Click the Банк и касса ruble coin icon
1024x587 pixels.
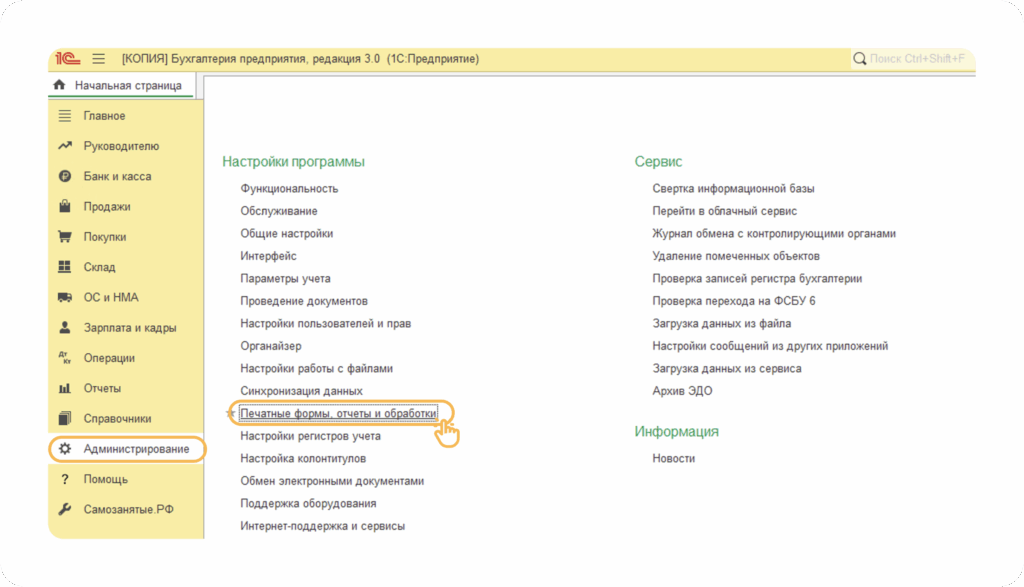click(x=65, y=176)
